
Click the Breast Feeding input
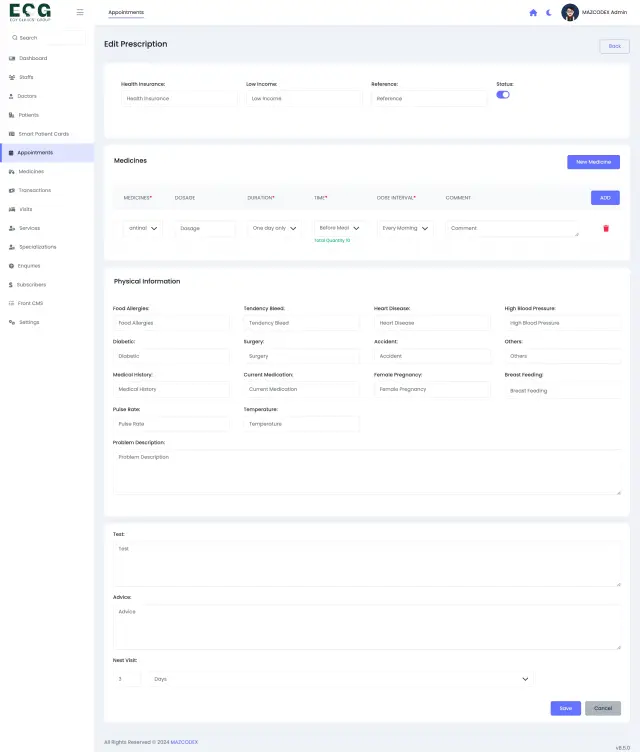point(563,391)
